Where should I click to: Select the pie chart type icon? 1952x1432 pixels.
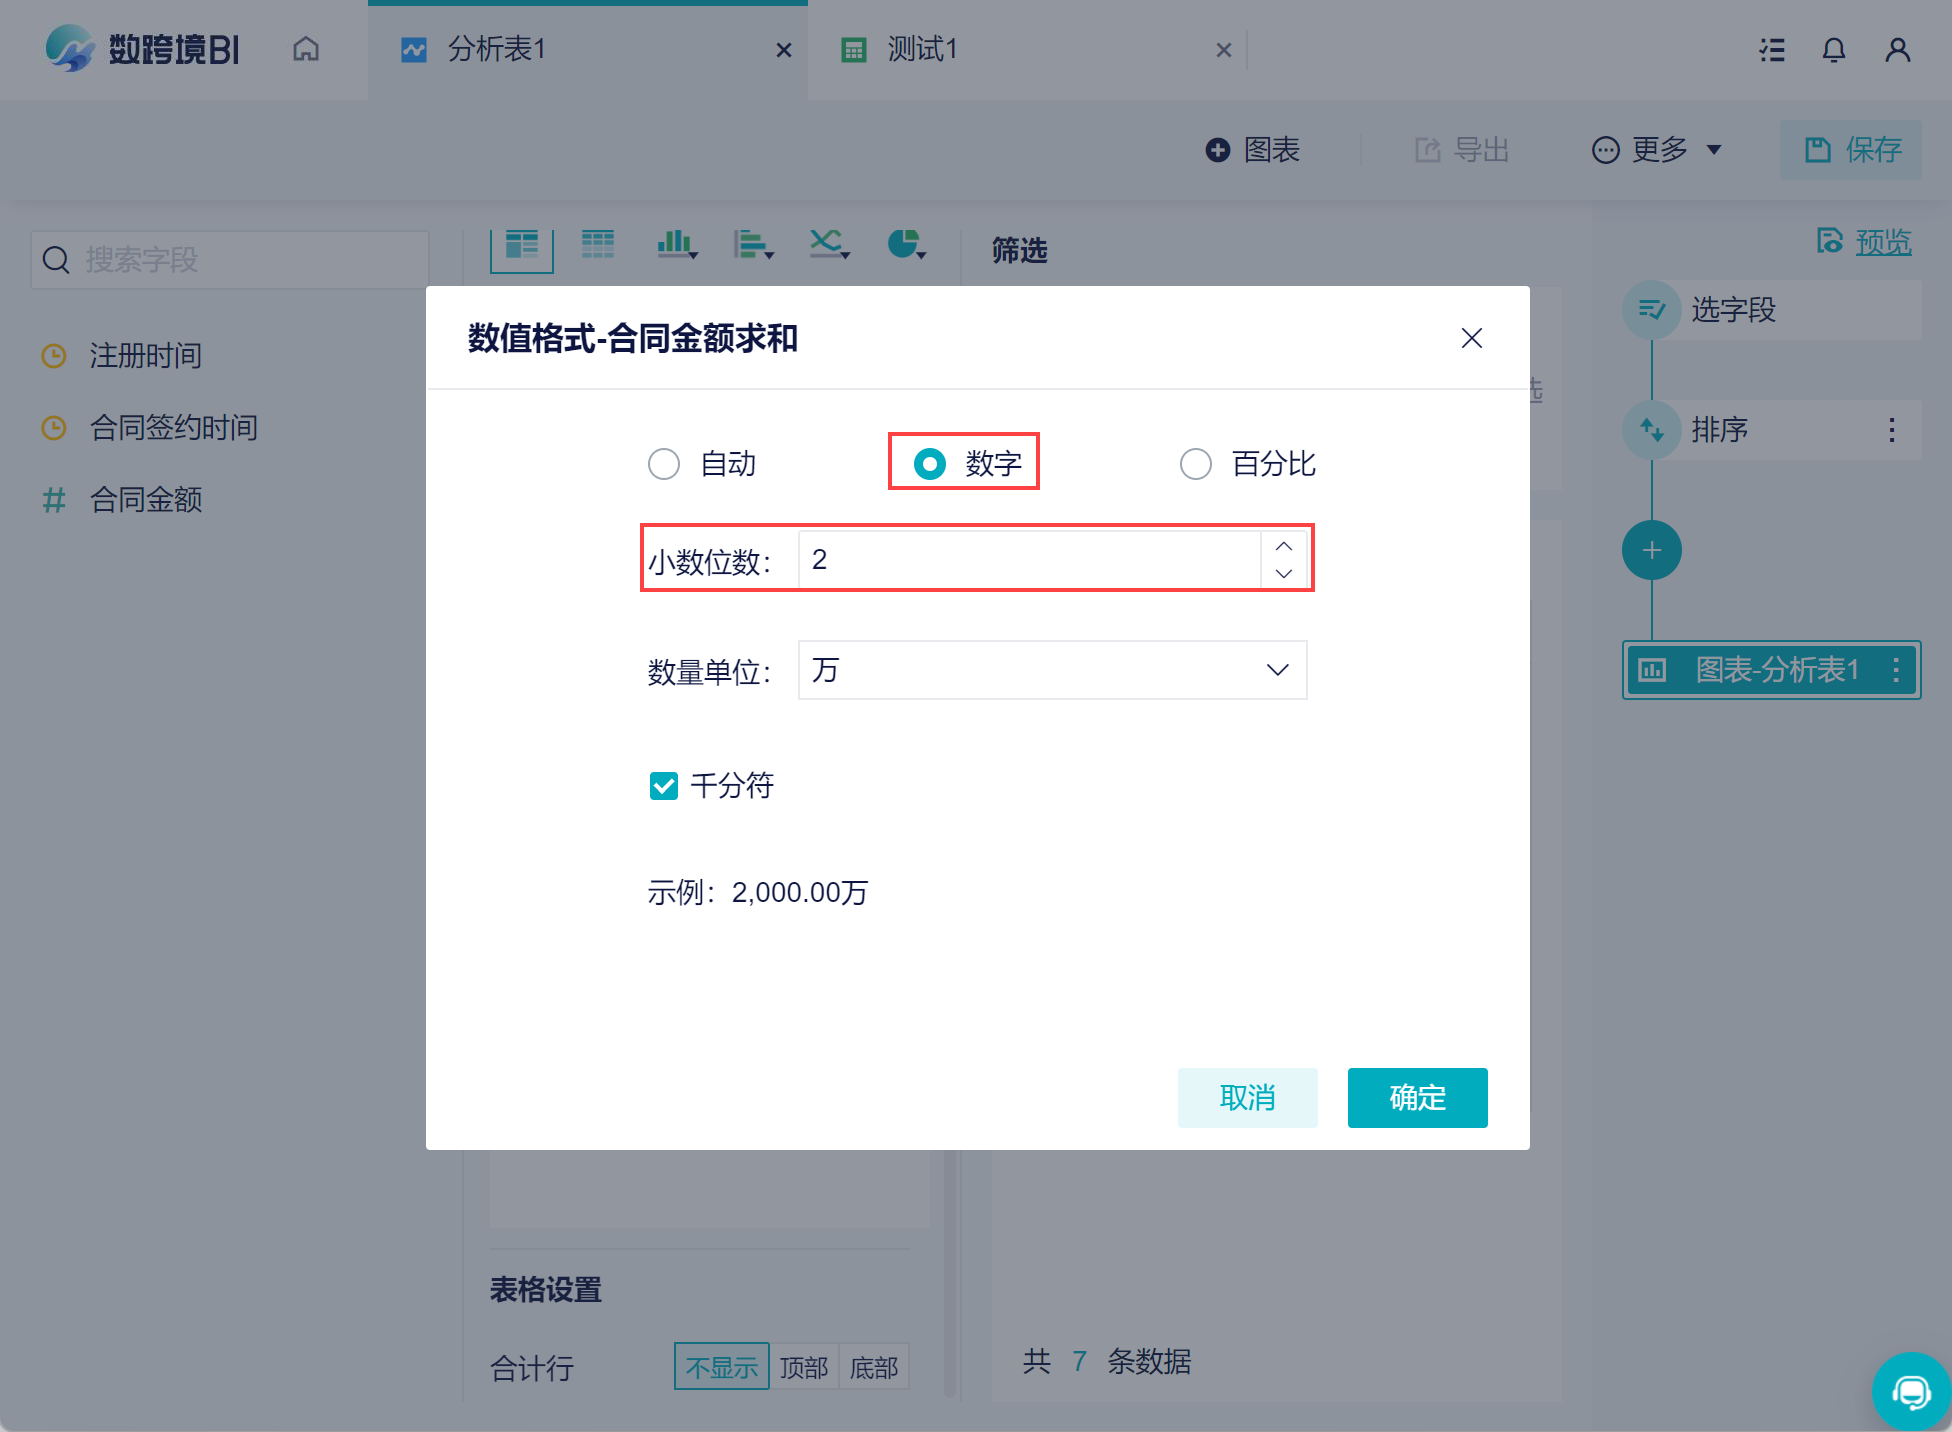coord(905,244)
